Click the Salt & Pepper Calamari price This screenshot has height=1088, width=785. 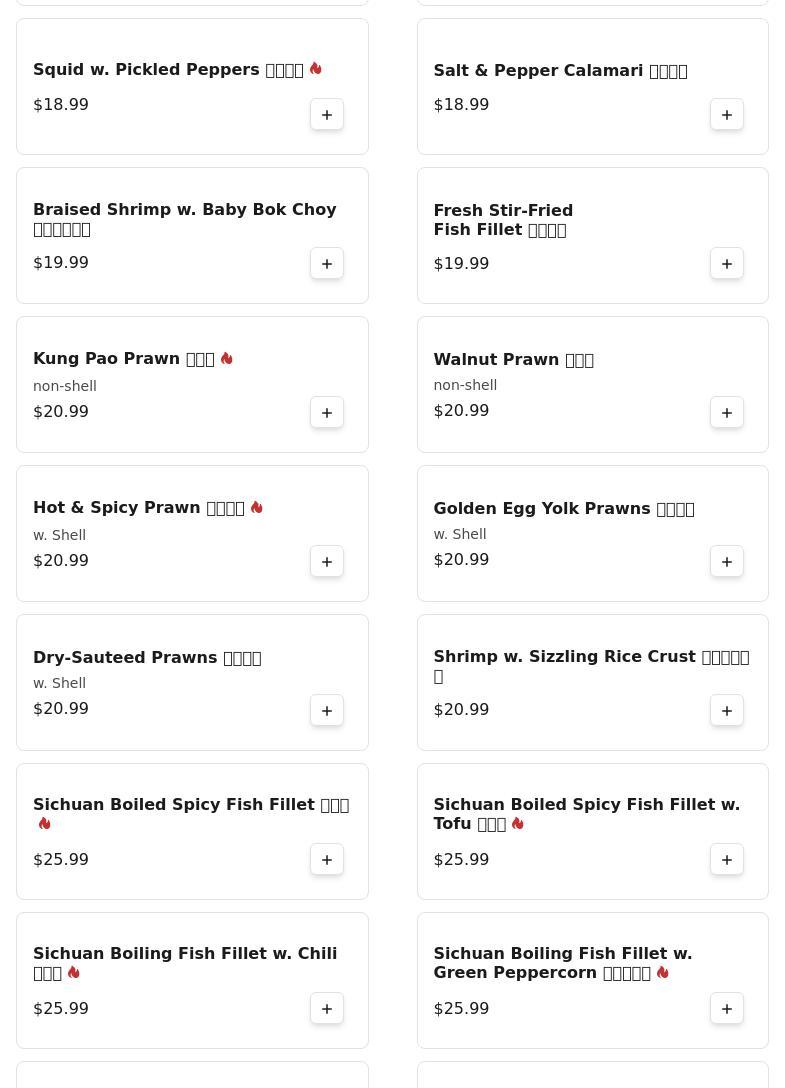461,104
